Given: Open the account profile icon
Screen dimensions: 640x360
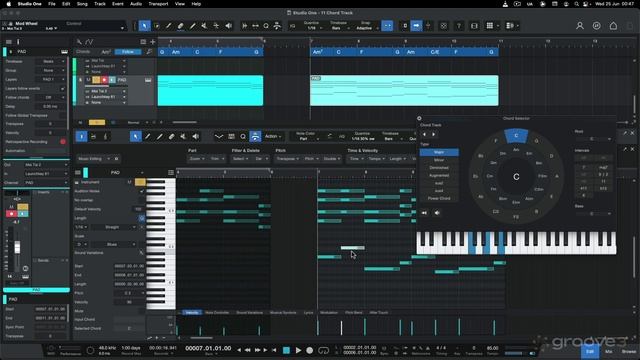Looking at the screenshot, I should (x=580, y=26).
